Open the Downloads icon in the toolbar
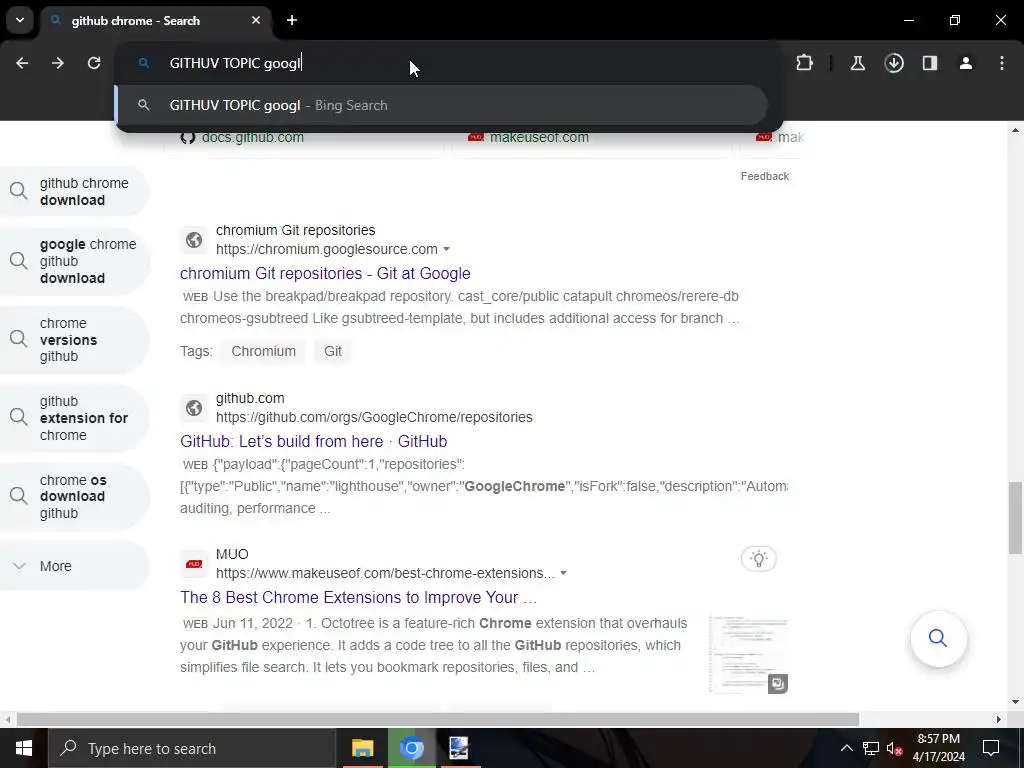 (x=894, y=63)
